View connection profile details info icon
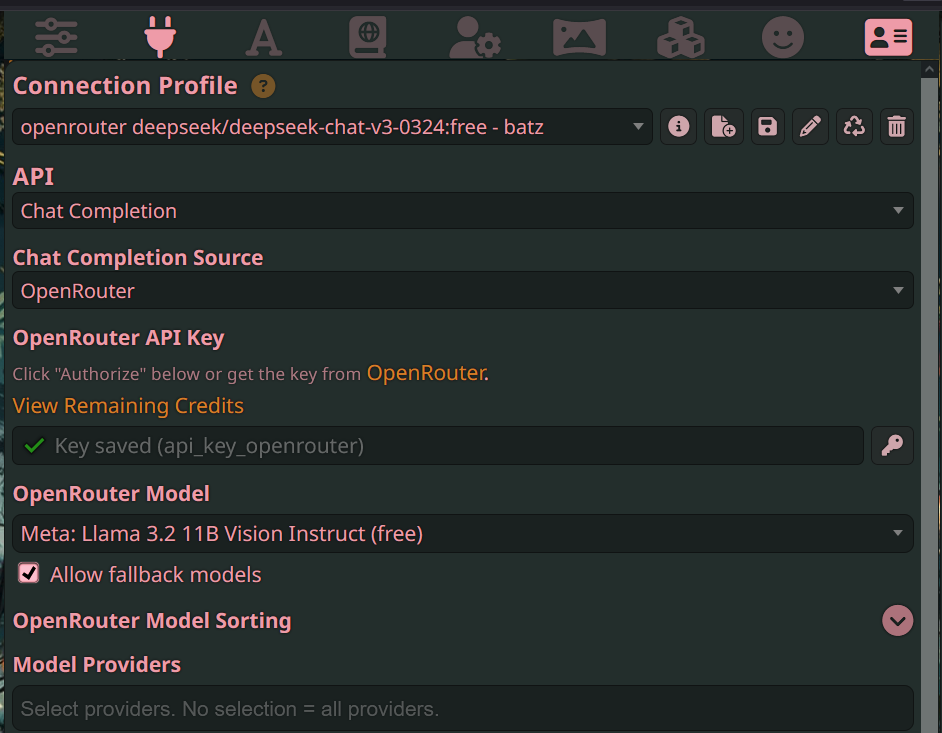Viewport: 942px width, 733px height. pos(678,127)
